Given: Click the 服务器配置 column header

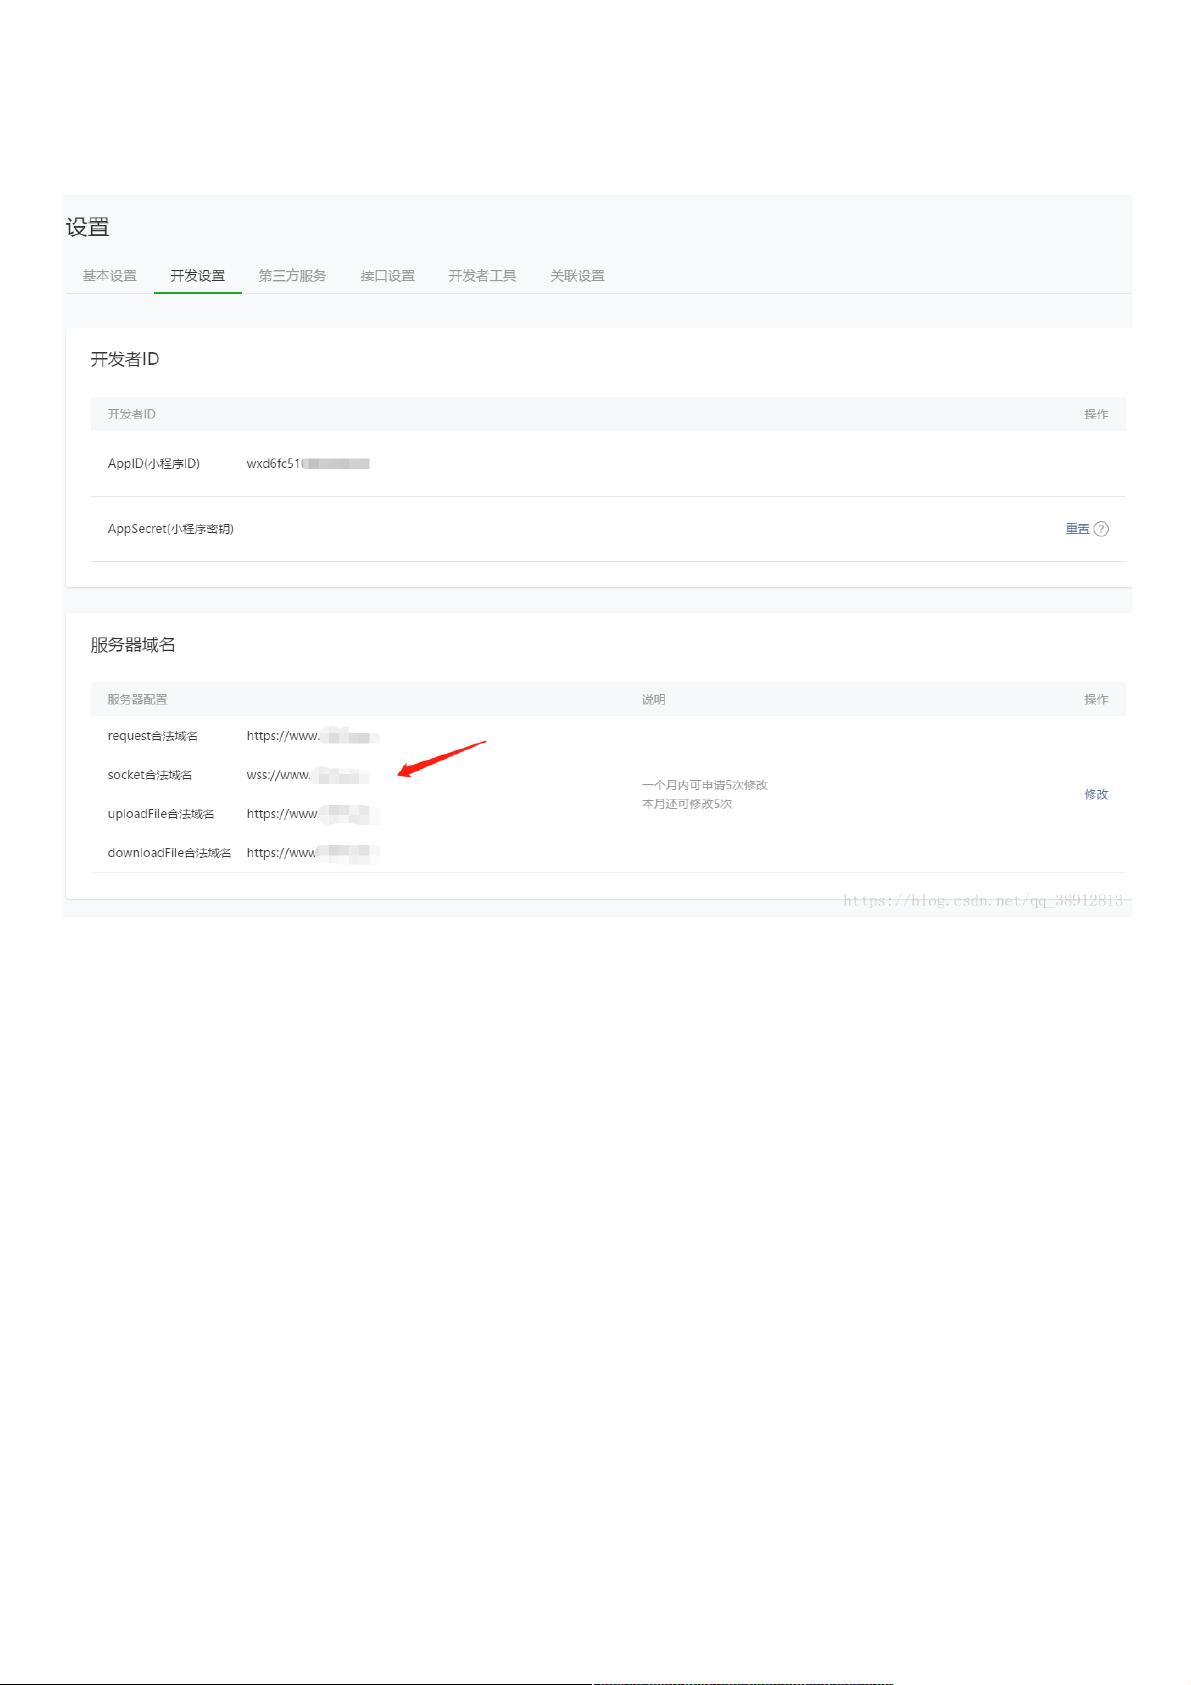Looking at the screenshot, I should click(x=137, y=699).
